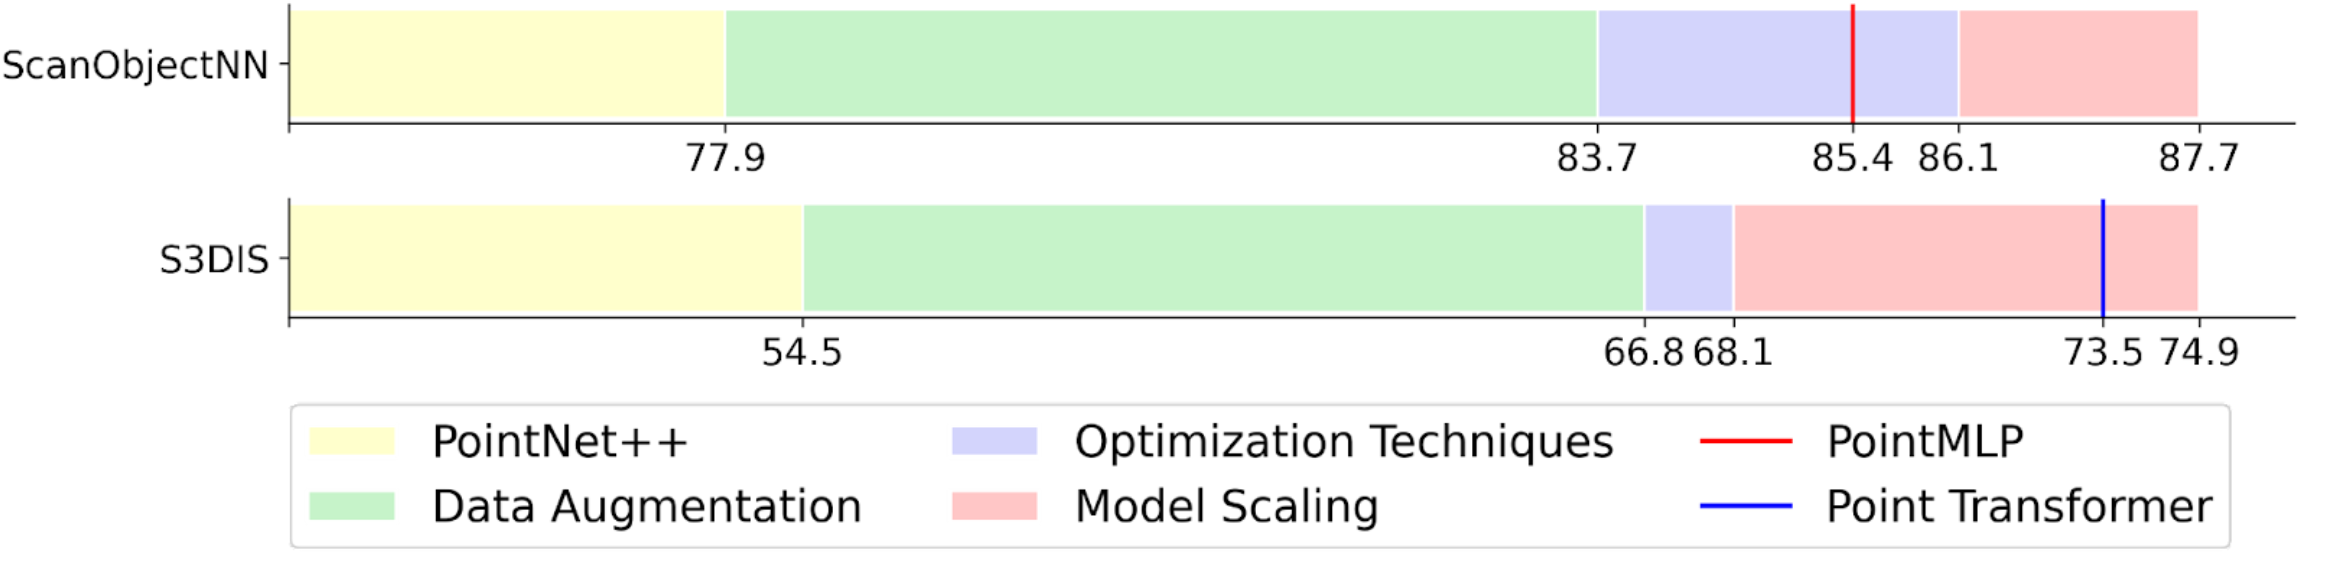
Task: Select the S3DIS row label
Action: (214, 260)
